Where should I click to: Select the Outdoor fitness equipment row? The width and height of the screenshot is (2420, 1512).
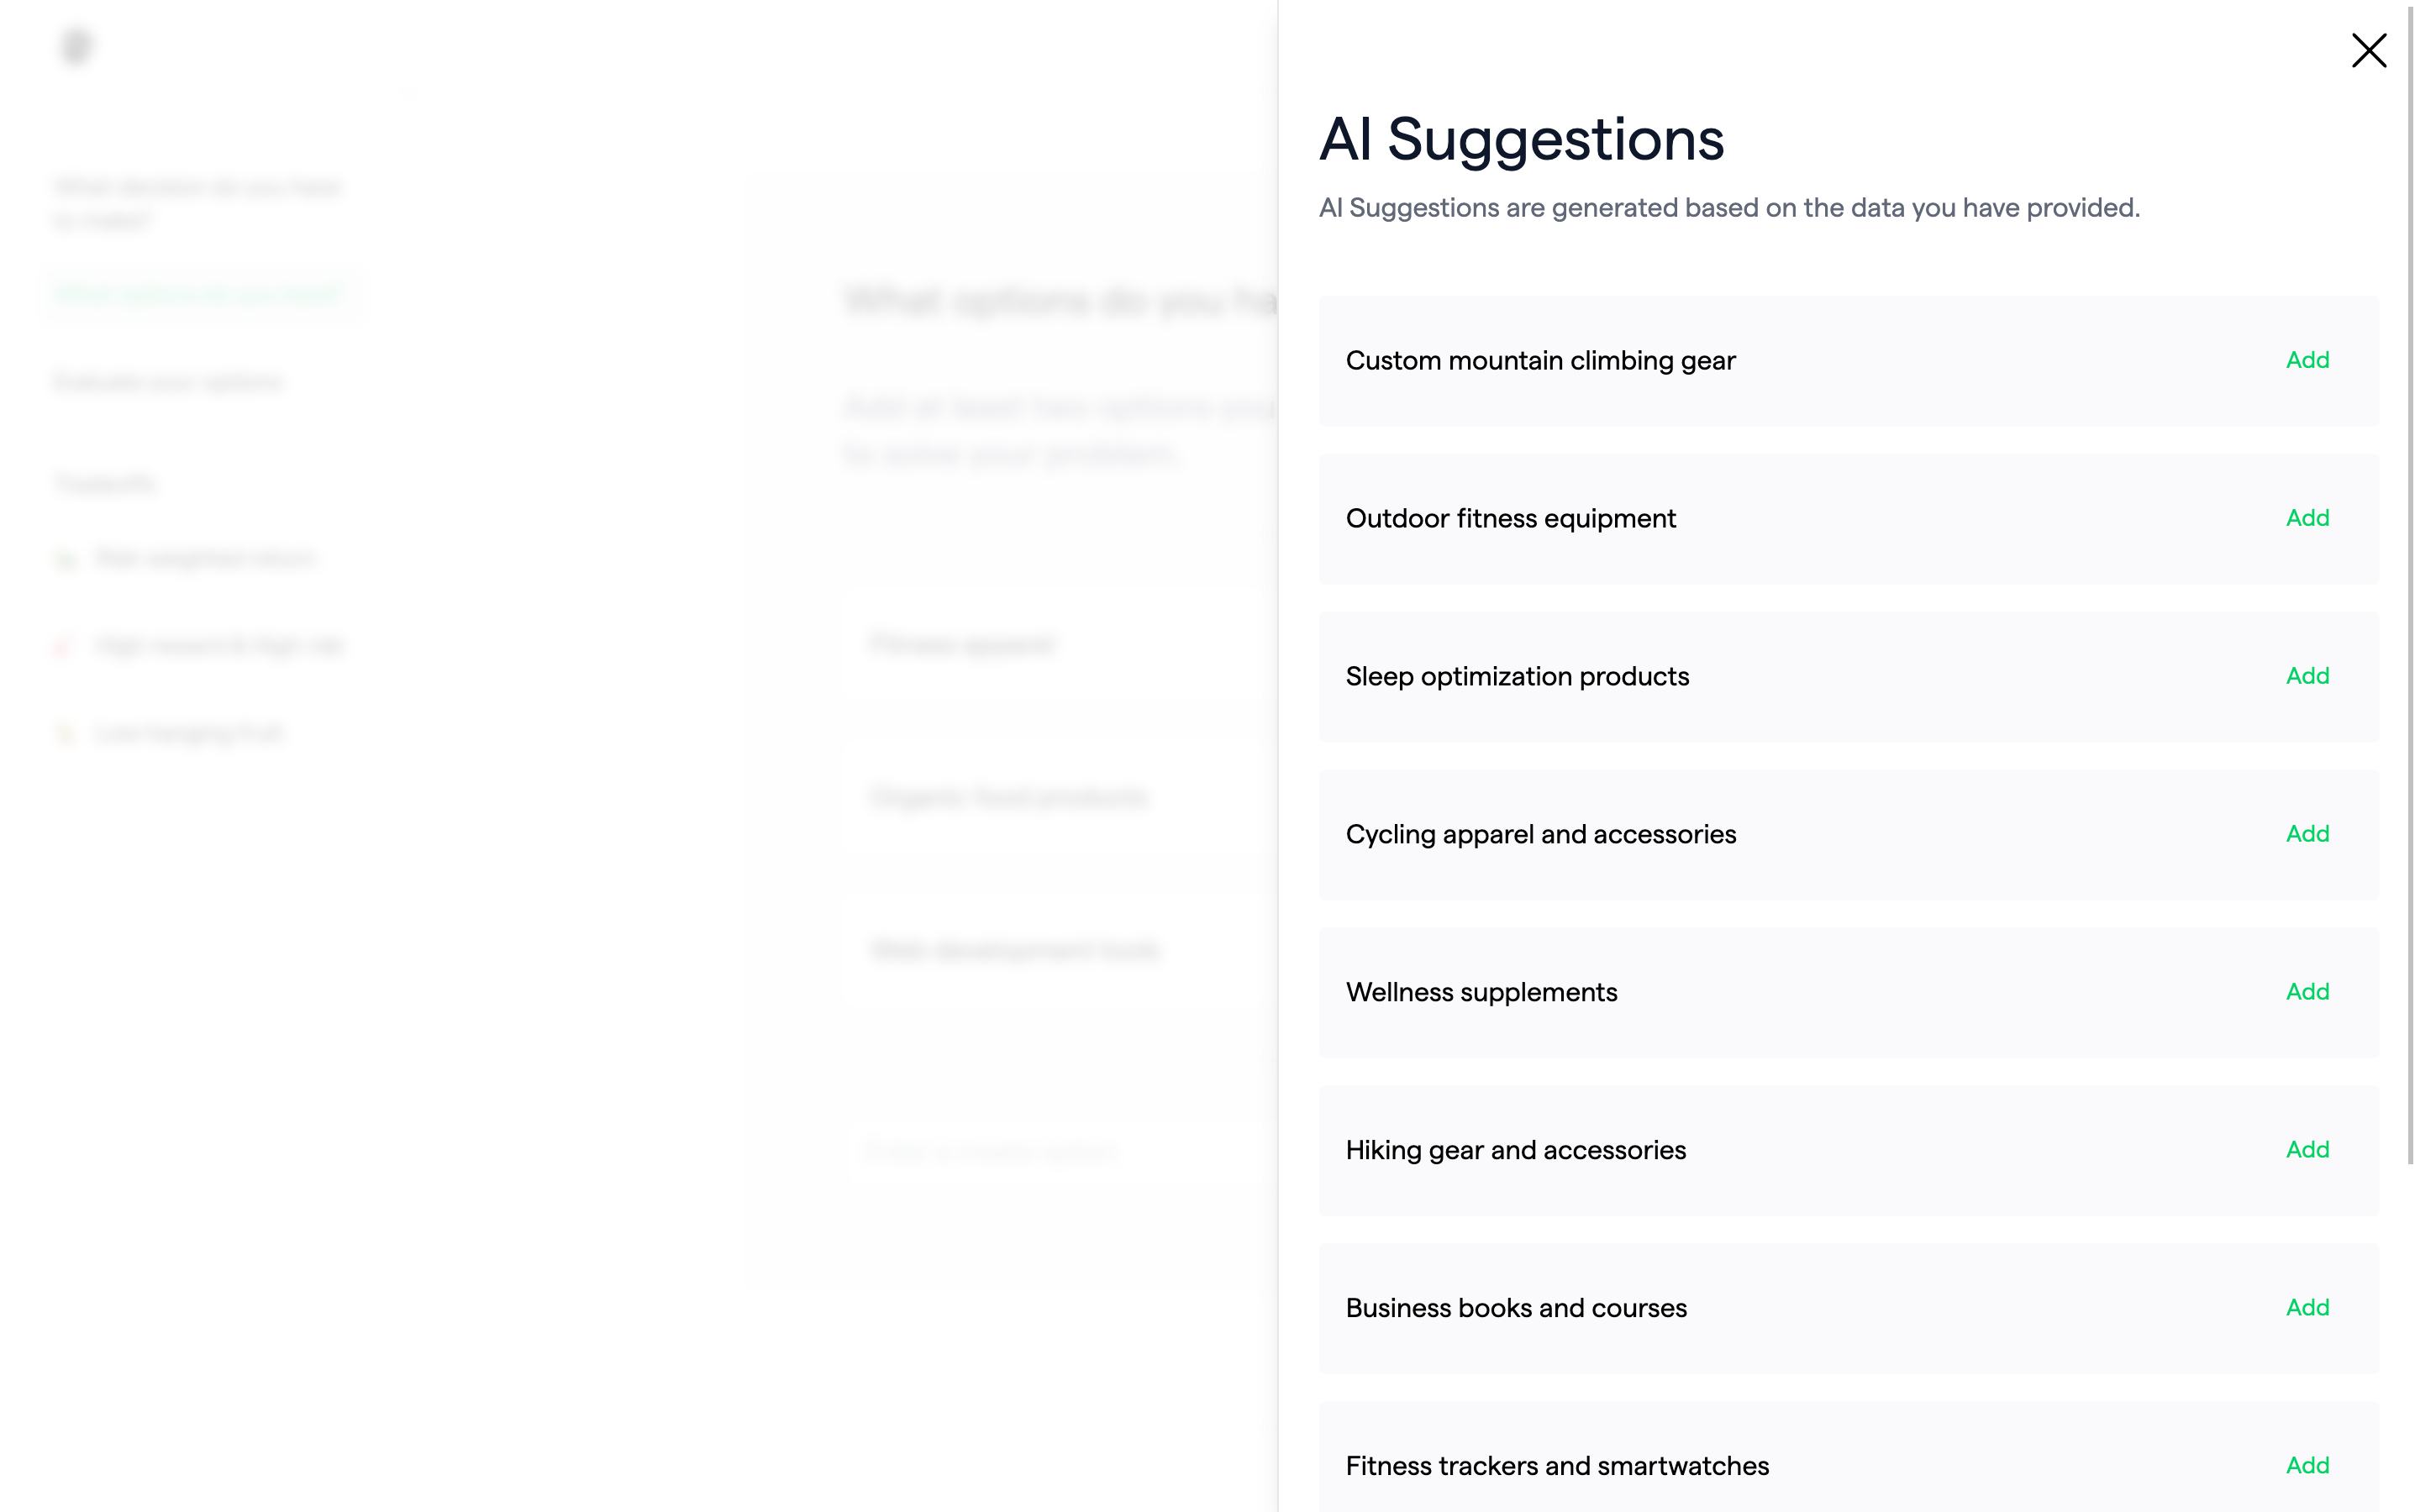pos(1848,519)
